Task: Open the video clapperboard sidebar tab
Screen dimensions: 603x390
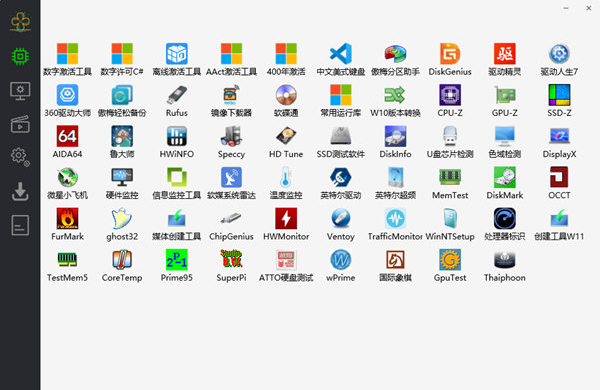Action: [x=20, y=124]
